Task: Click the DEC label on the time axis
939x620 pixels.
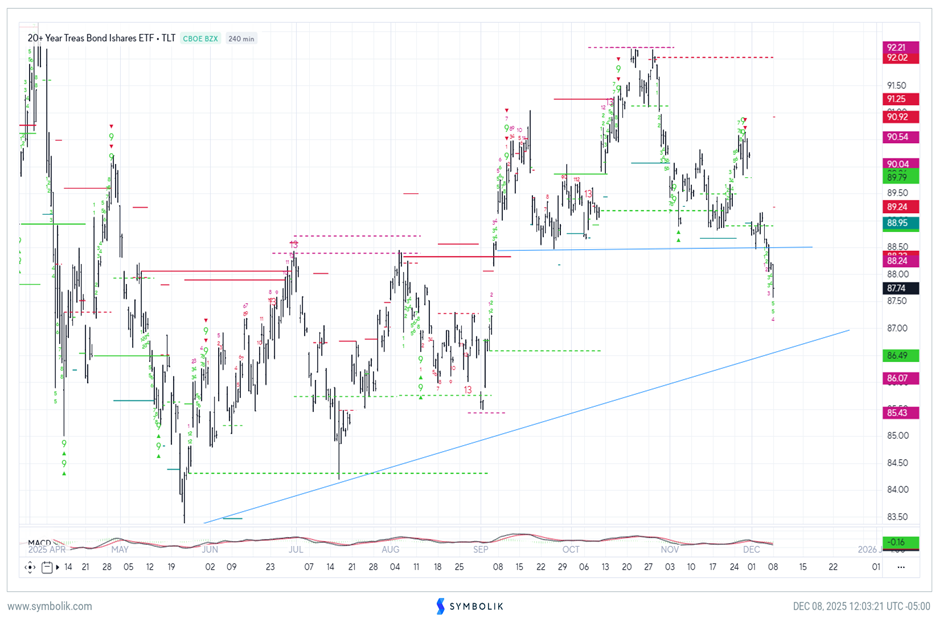Action: (x=751, y=550)
